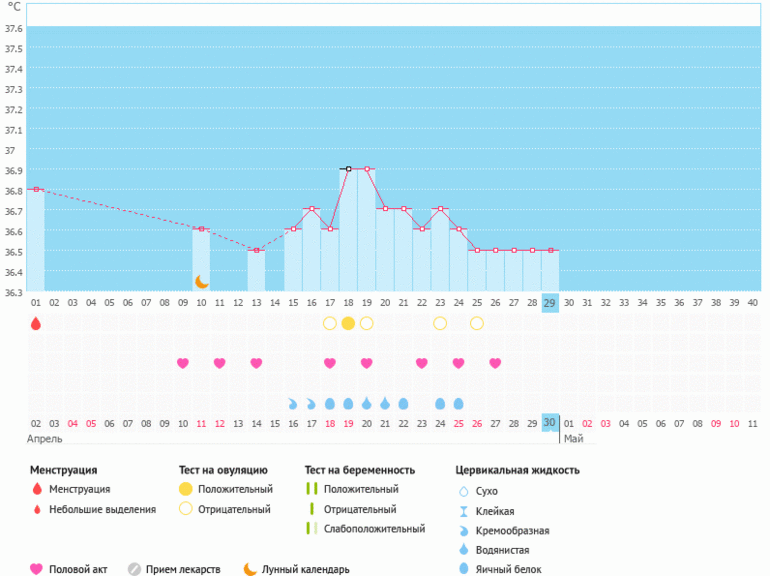770x576 pixels.
Task: Click the temperature point at 36.8 on day 01
Action: (x=36, y=189)
